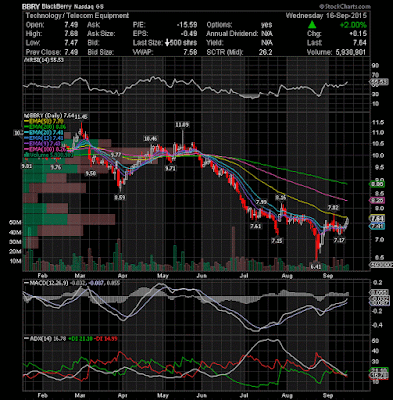The image size is (393, 400).
Task: Click the Annual Dividend label
Action: [232, 34]
